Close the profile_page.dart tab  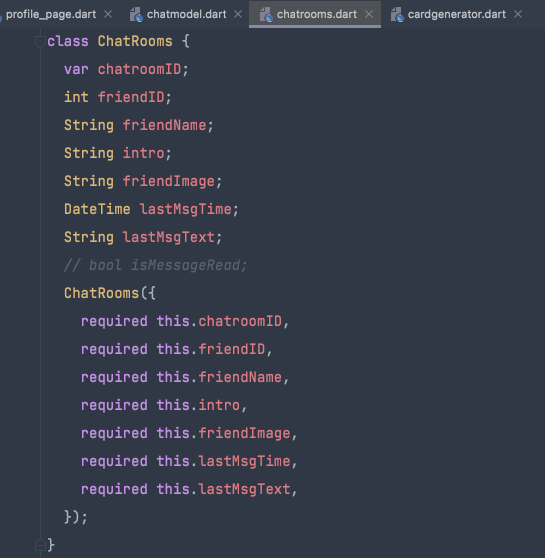(x=108, y=14)
